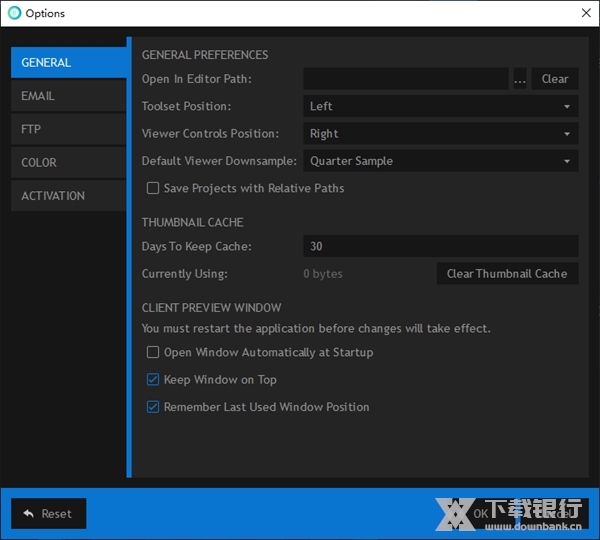Viewport: 600px width, 540px height.
Task: Expand the Viewer Controls Position dropdown
Action: point(440,134)
